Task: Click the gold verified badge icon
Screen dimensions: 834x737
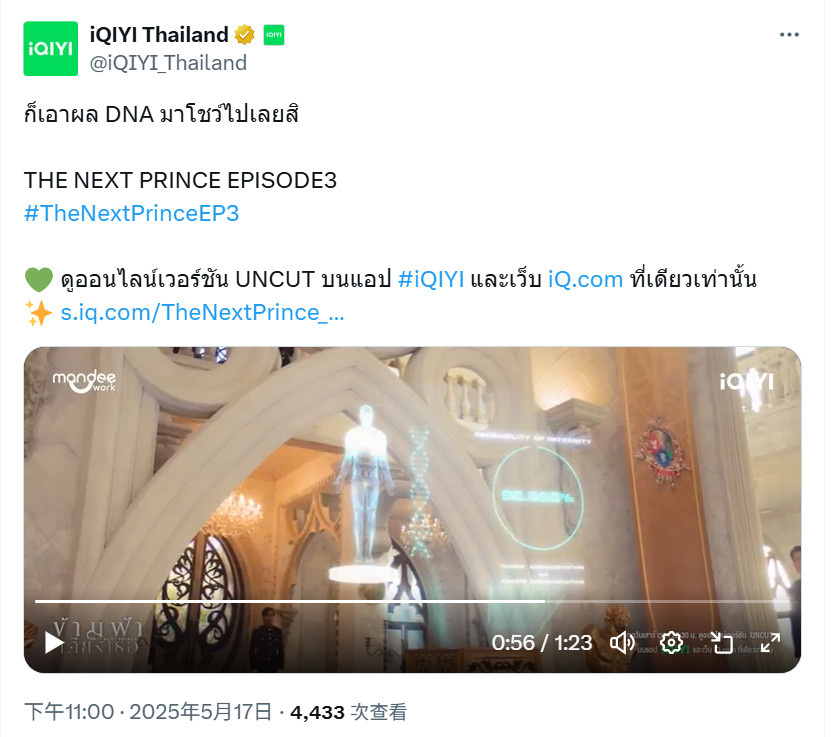Action: tap(244, 35)
